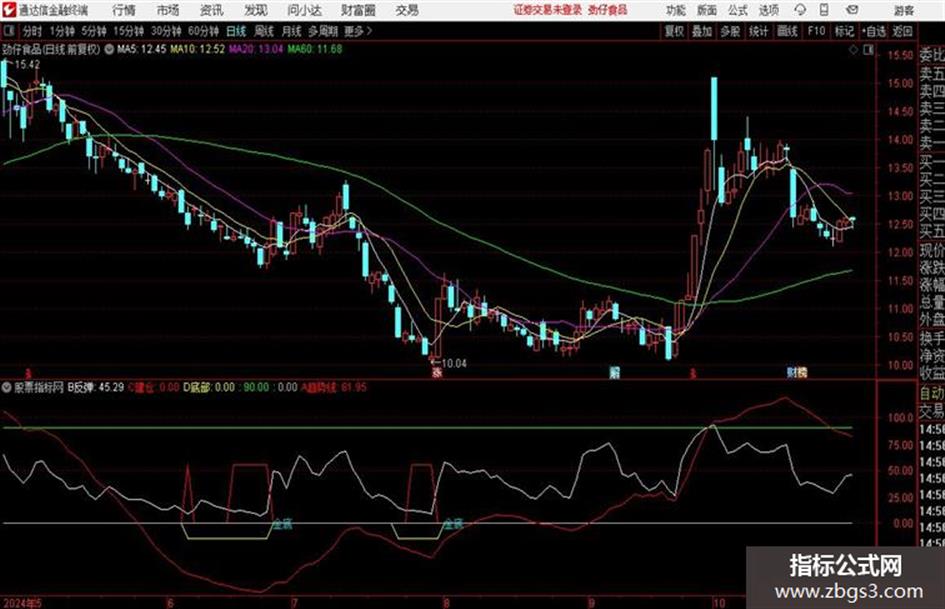Toggle the 自选 watchlist button
Viewport: 945px width, 609px height.
(x=874, y=31)
